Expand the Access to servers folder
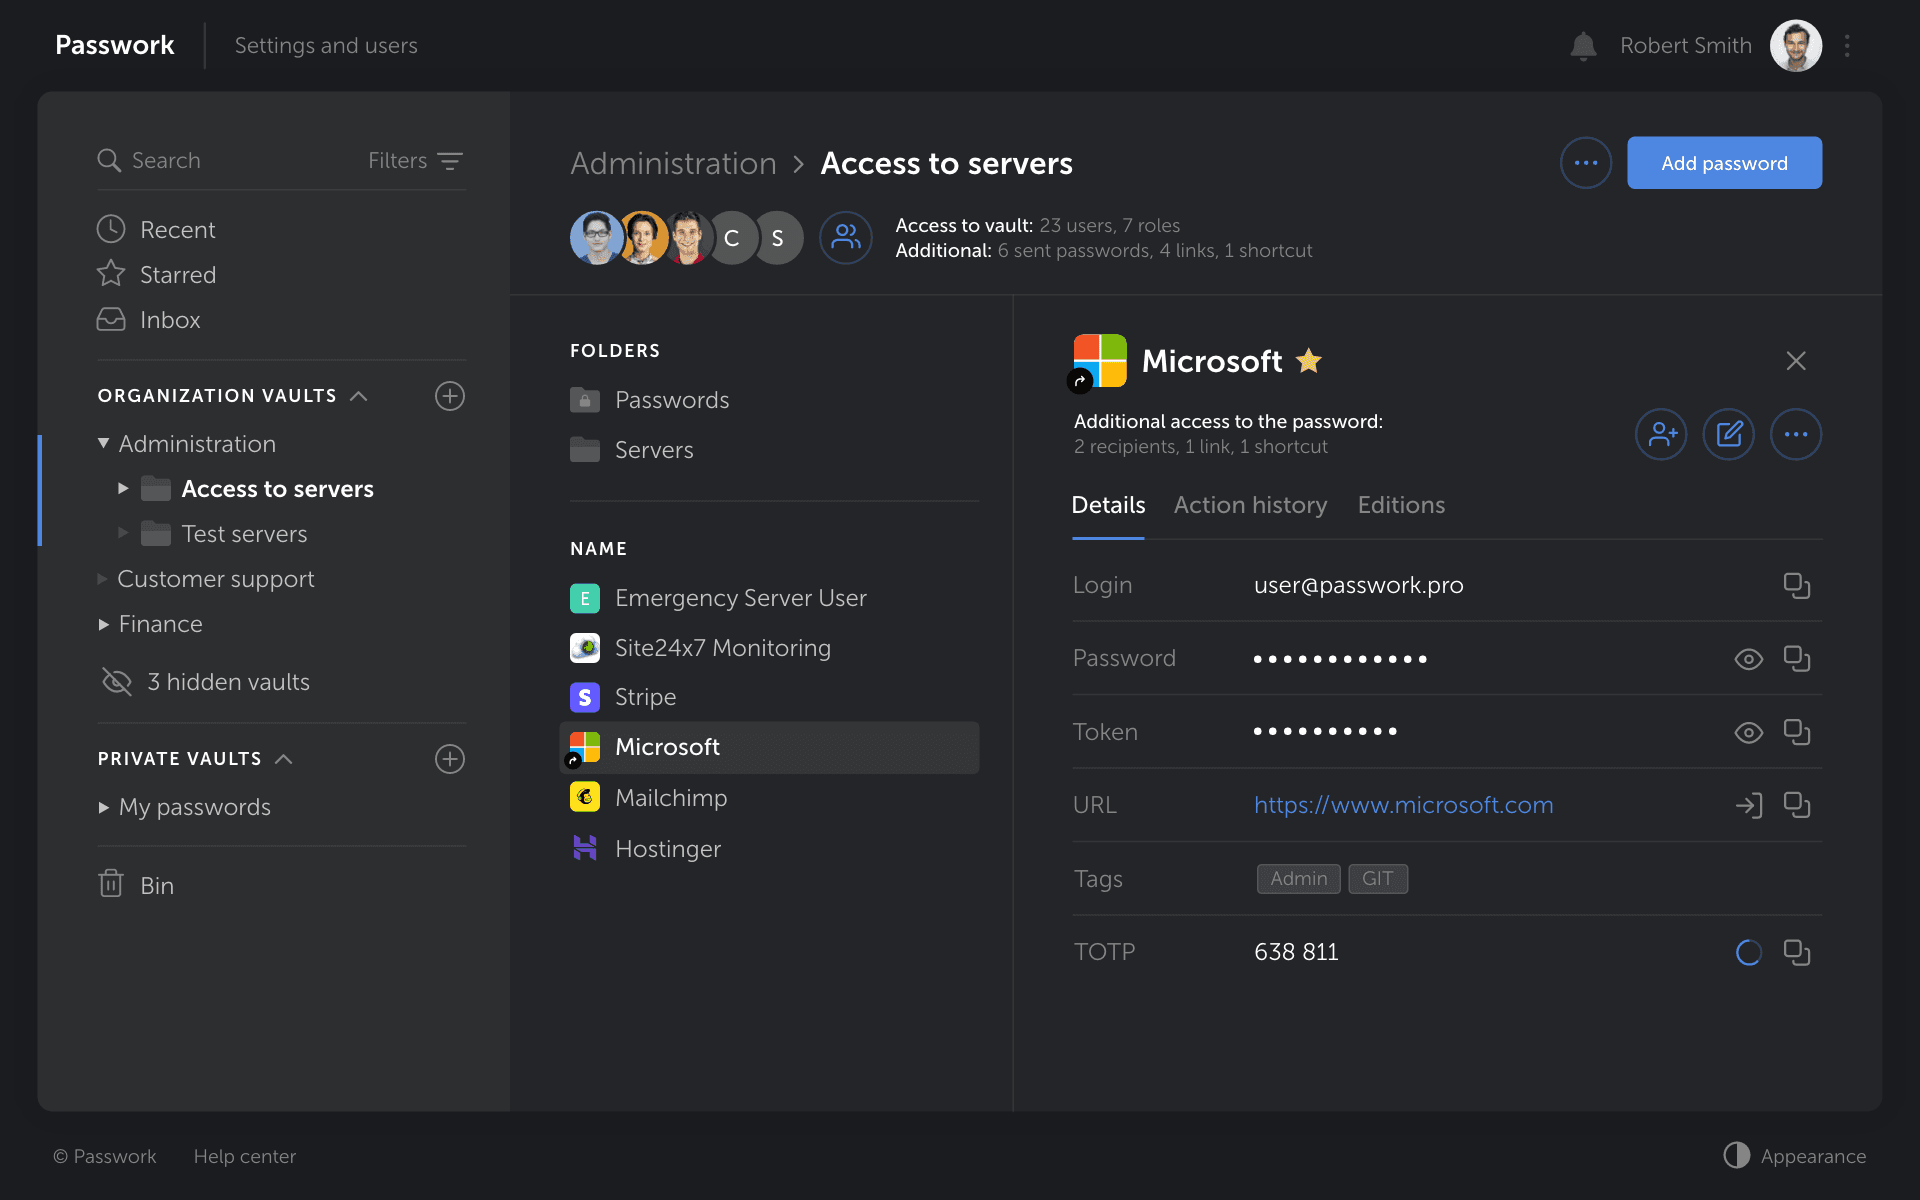 click(x=123, y=489)
